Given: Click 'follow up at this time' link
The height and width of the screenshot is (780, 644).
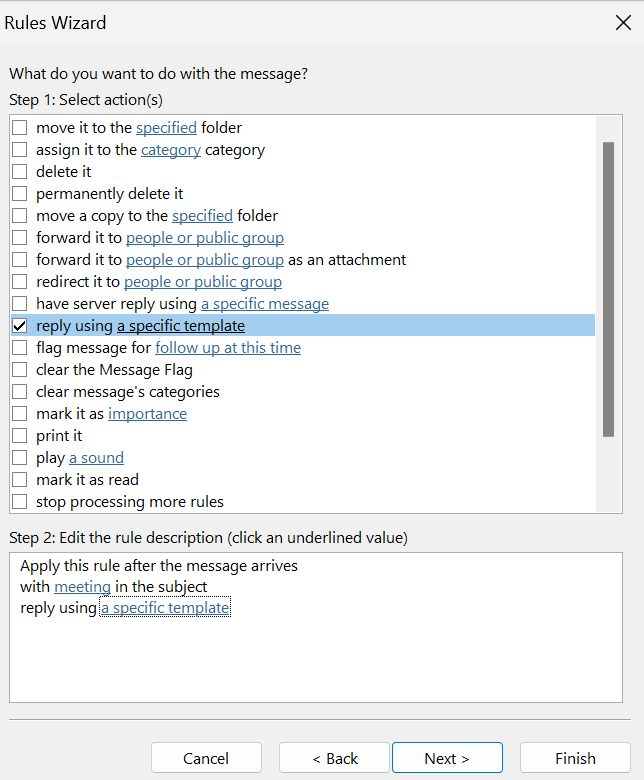Looking at the screenshot, I should click(228, 348).
